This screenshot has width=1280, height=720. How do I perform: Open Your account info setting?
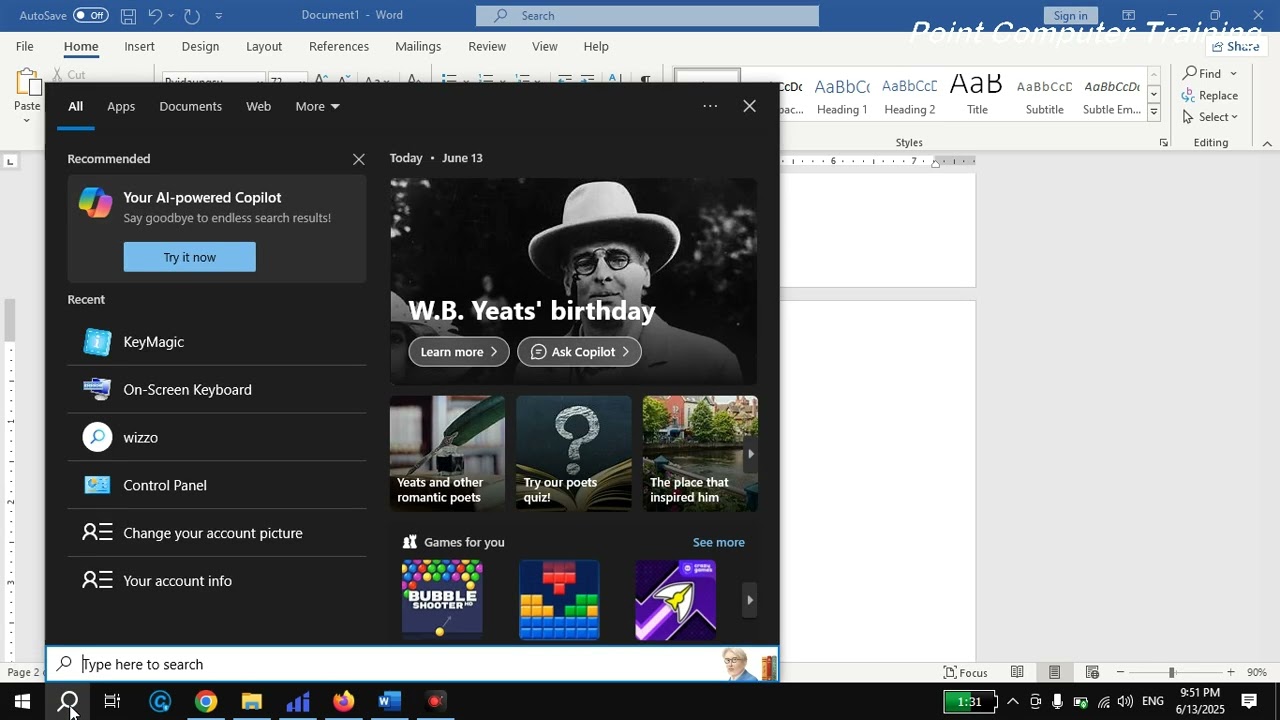pos(217,581)
